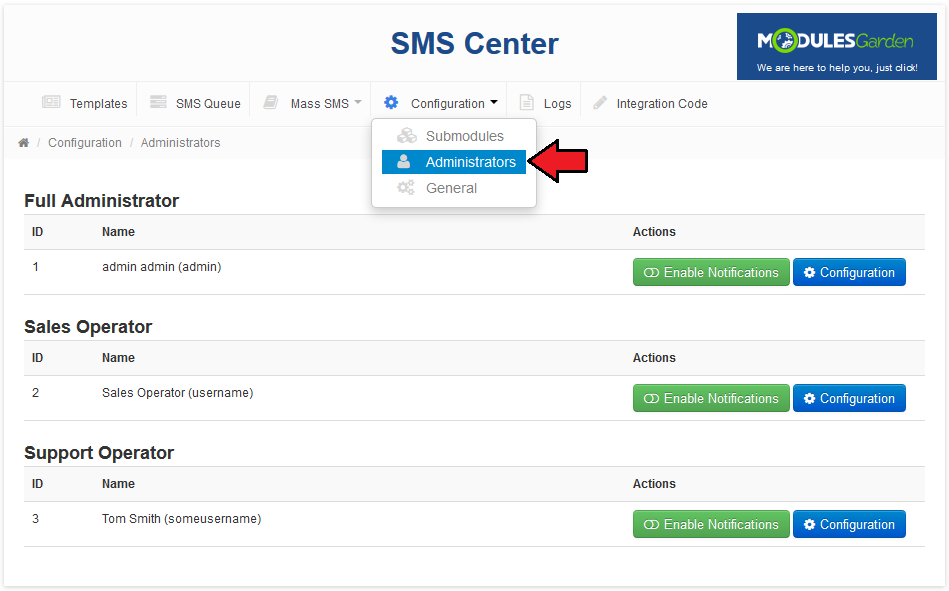The width and height of the screenshot is (949, 591).
Task: Click the Submodules cubes icon
Action: point(406,136)
